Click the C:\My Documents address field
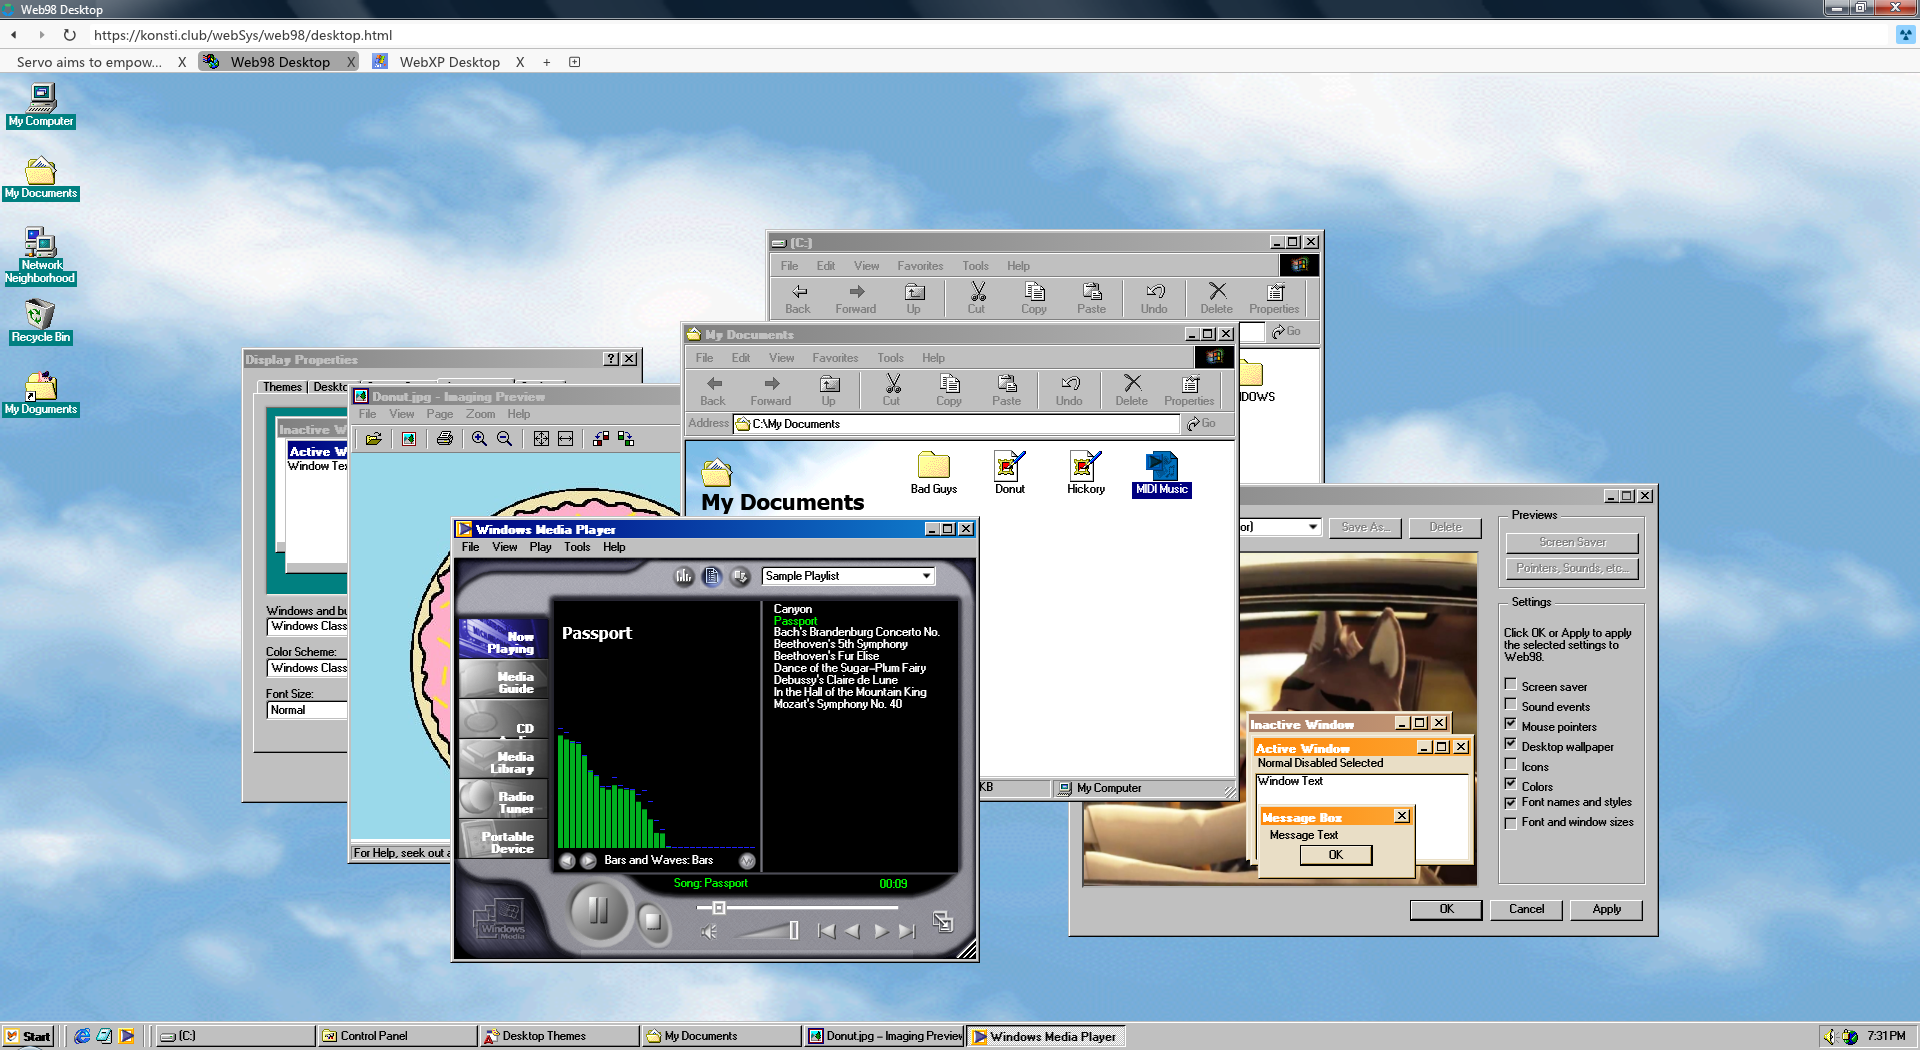The width and height of the screenshot is (1920, 1050). pyautogui.click(x=957, y=424)
